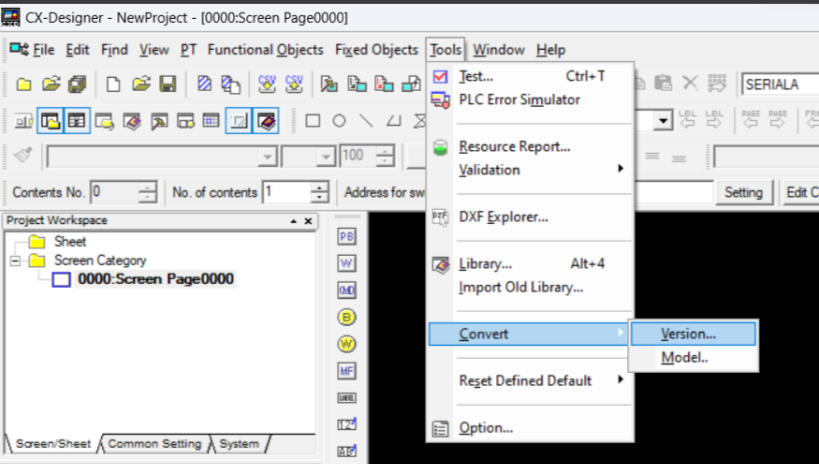Toggle the highlighted button left of purple book
Viewport: 819px width, 464px height.
click(239, 121)
